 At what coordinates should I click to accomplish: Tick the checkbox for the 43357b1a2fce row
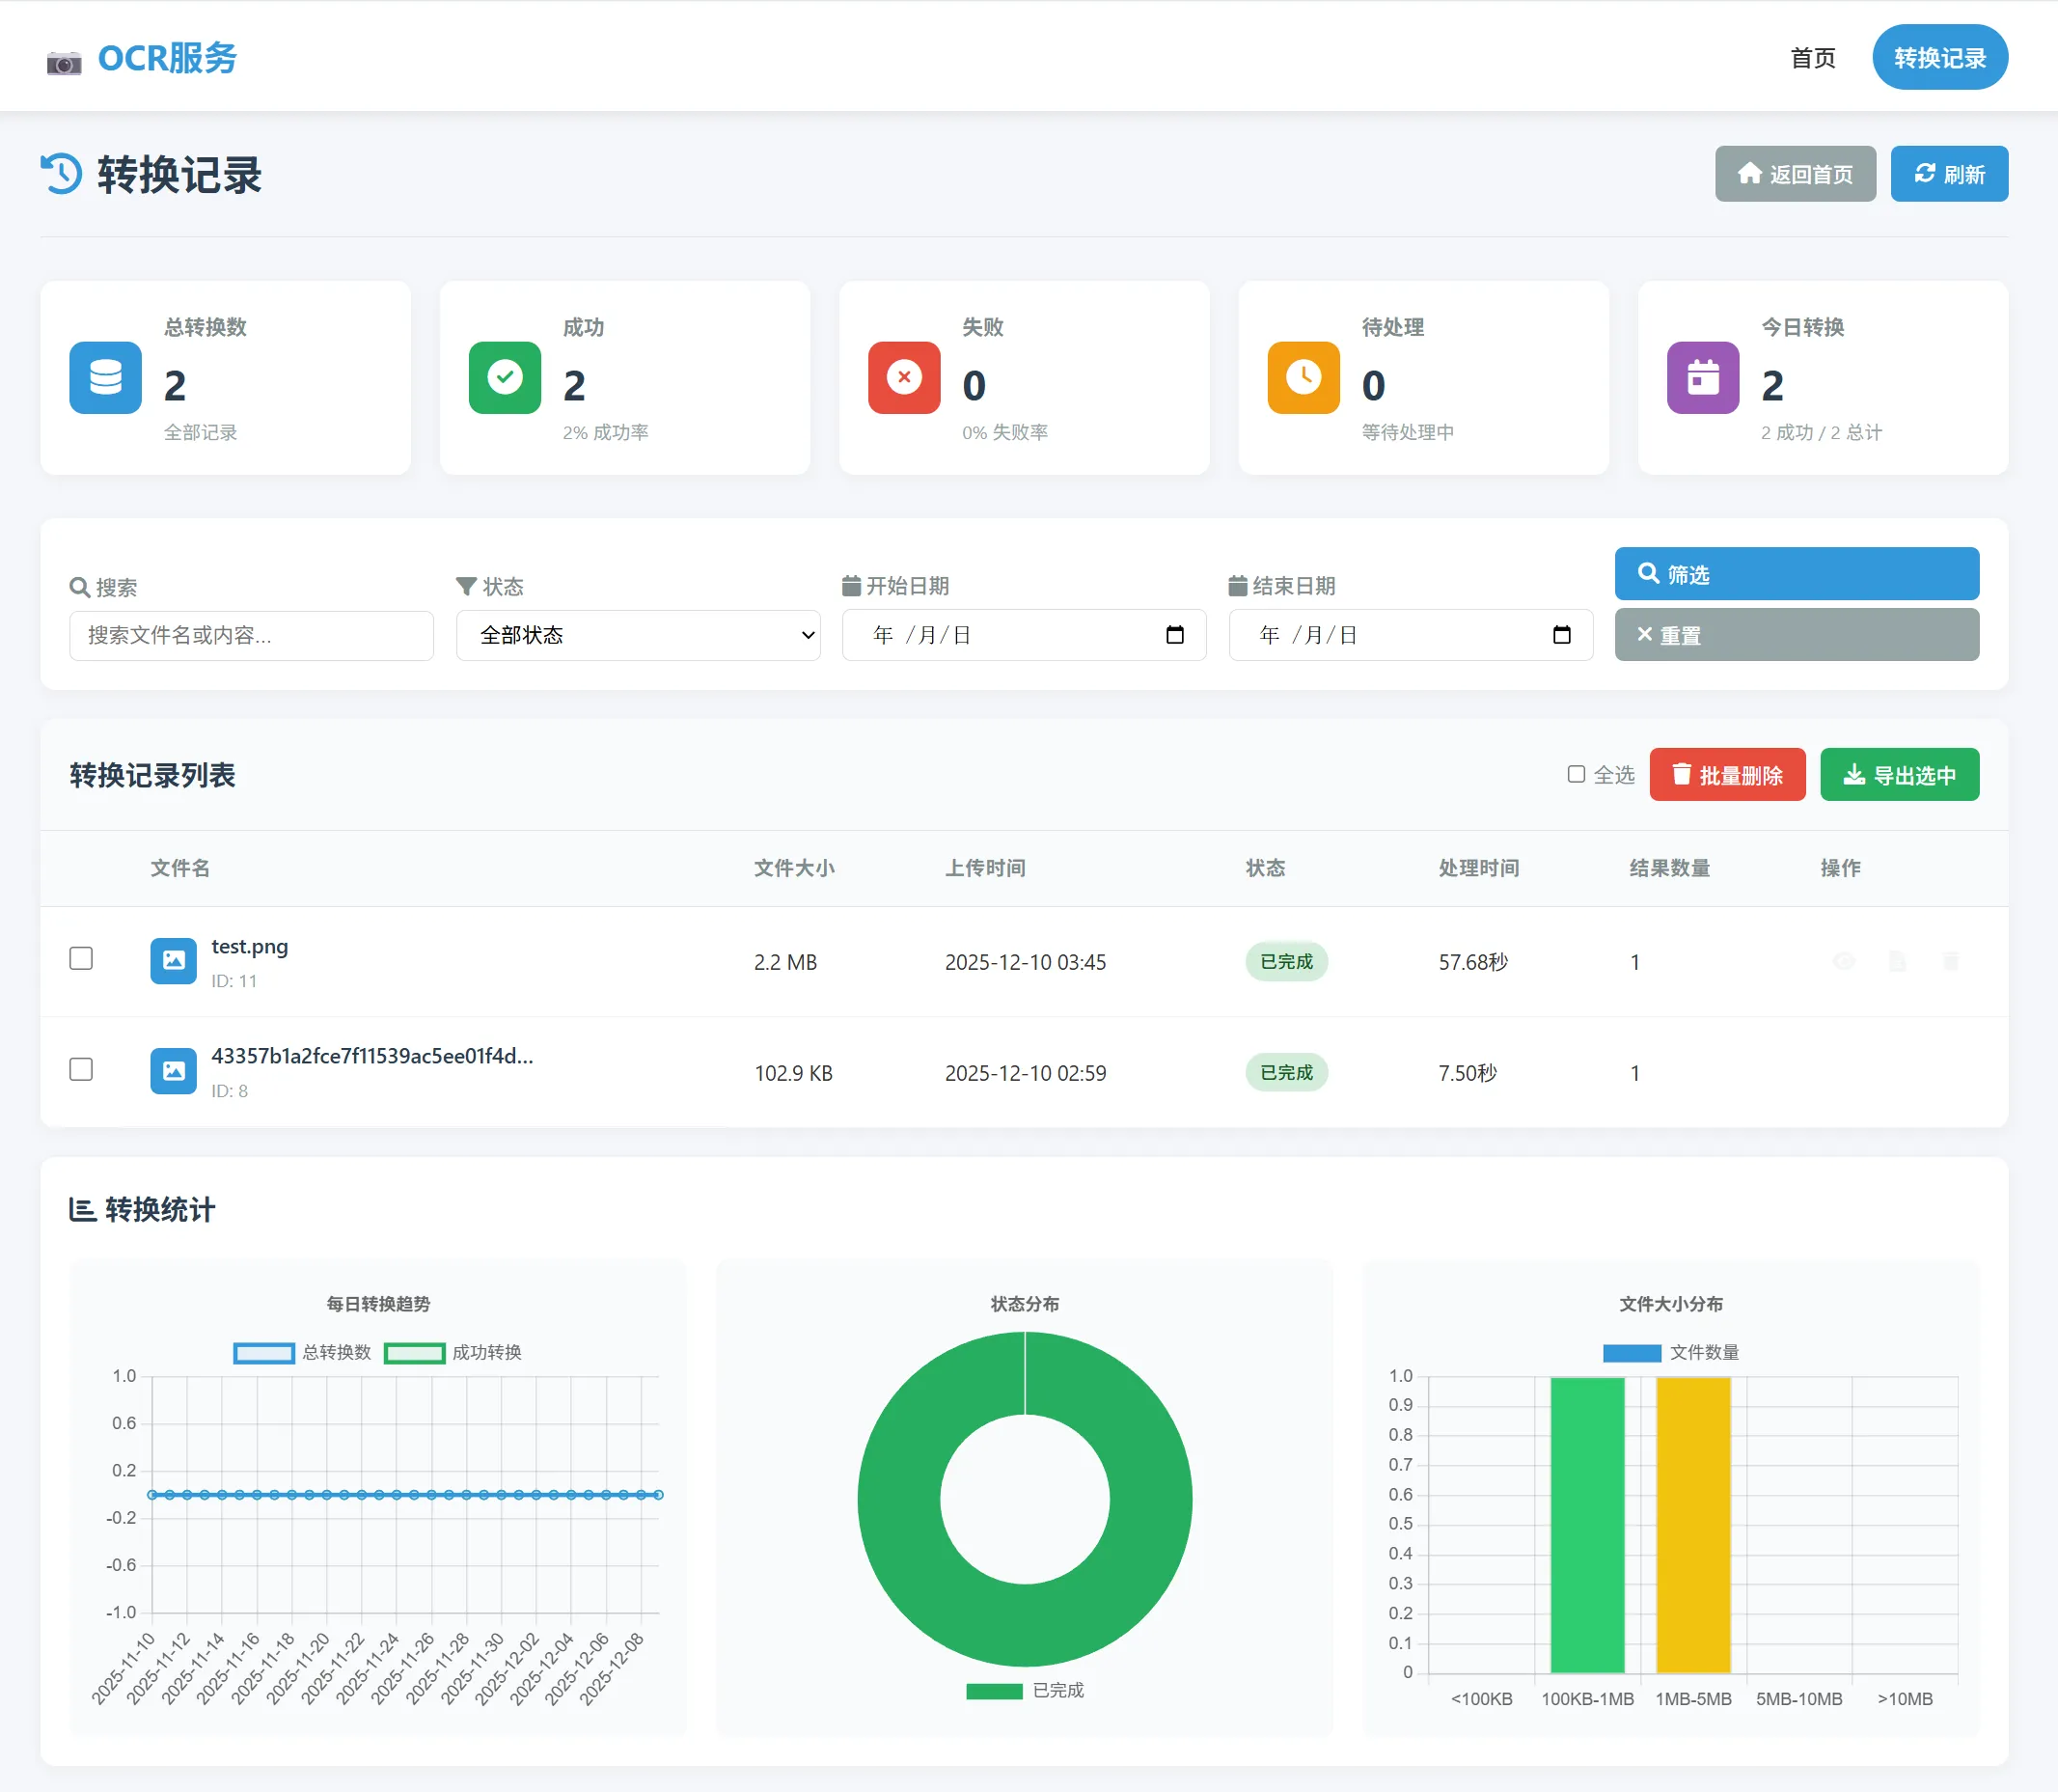coord(81,1070)
